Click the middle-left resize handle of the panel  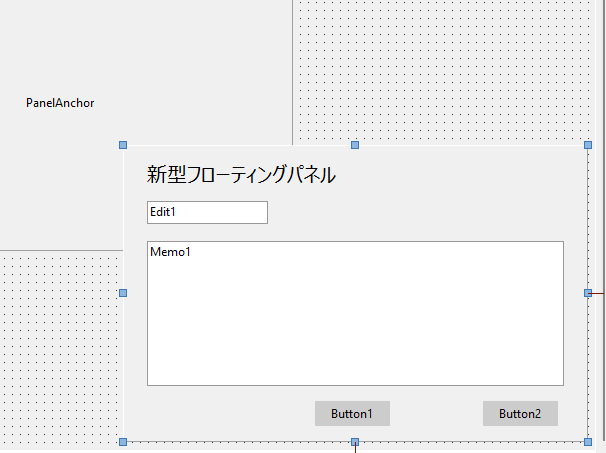click(x=124, y=293)
